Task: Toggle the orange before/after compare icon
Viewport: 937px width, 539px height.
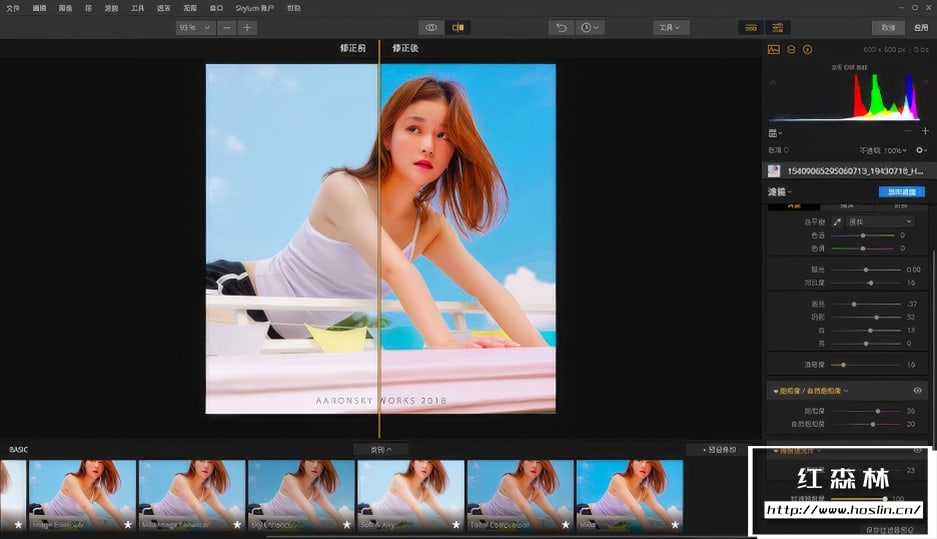Action: point(458,27)
